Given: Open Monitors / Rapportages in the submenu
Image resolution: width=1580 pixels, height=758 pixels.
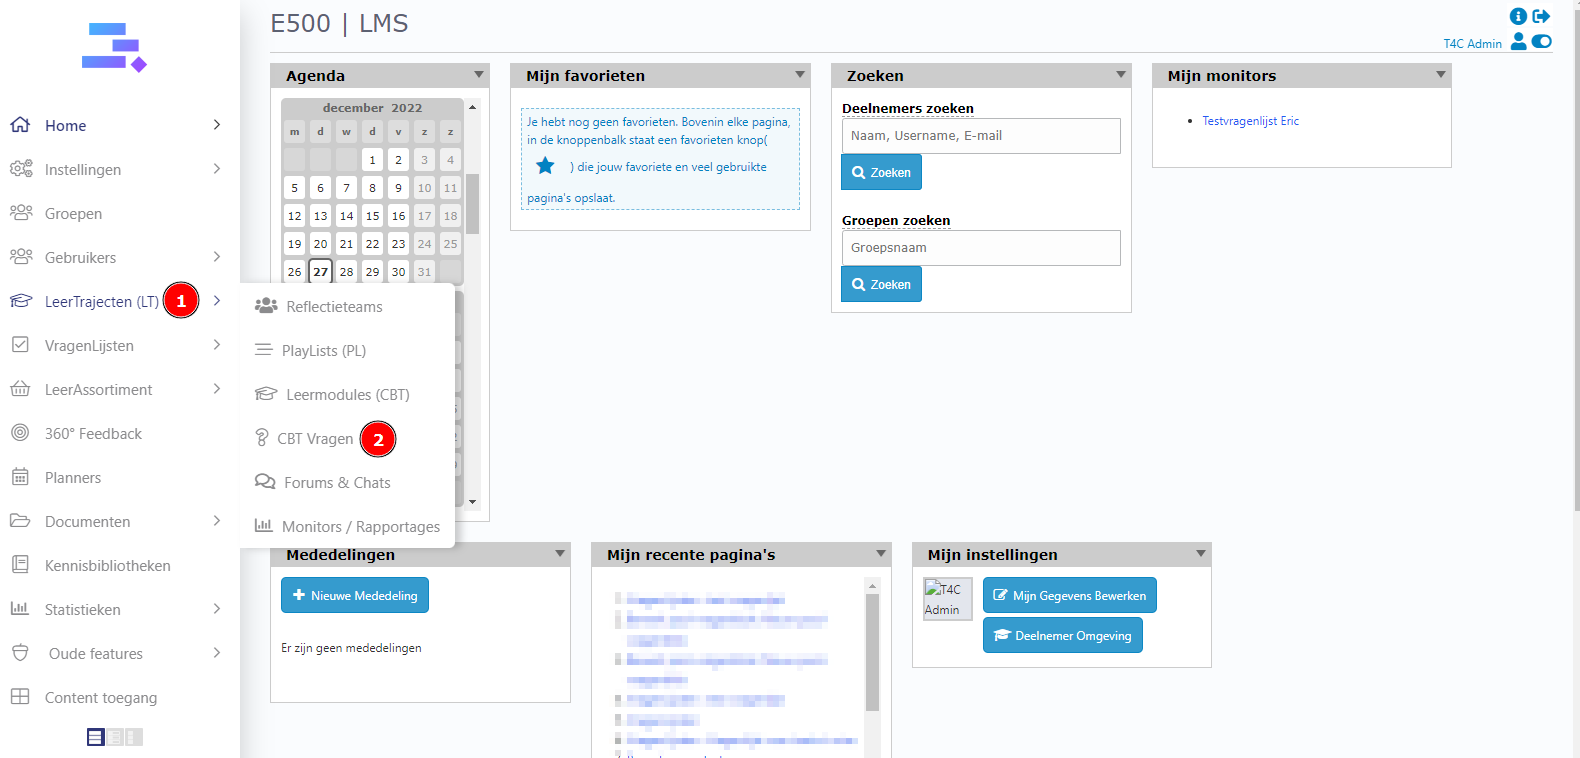Looking at the screenshot, I should [x=360, y=527].
